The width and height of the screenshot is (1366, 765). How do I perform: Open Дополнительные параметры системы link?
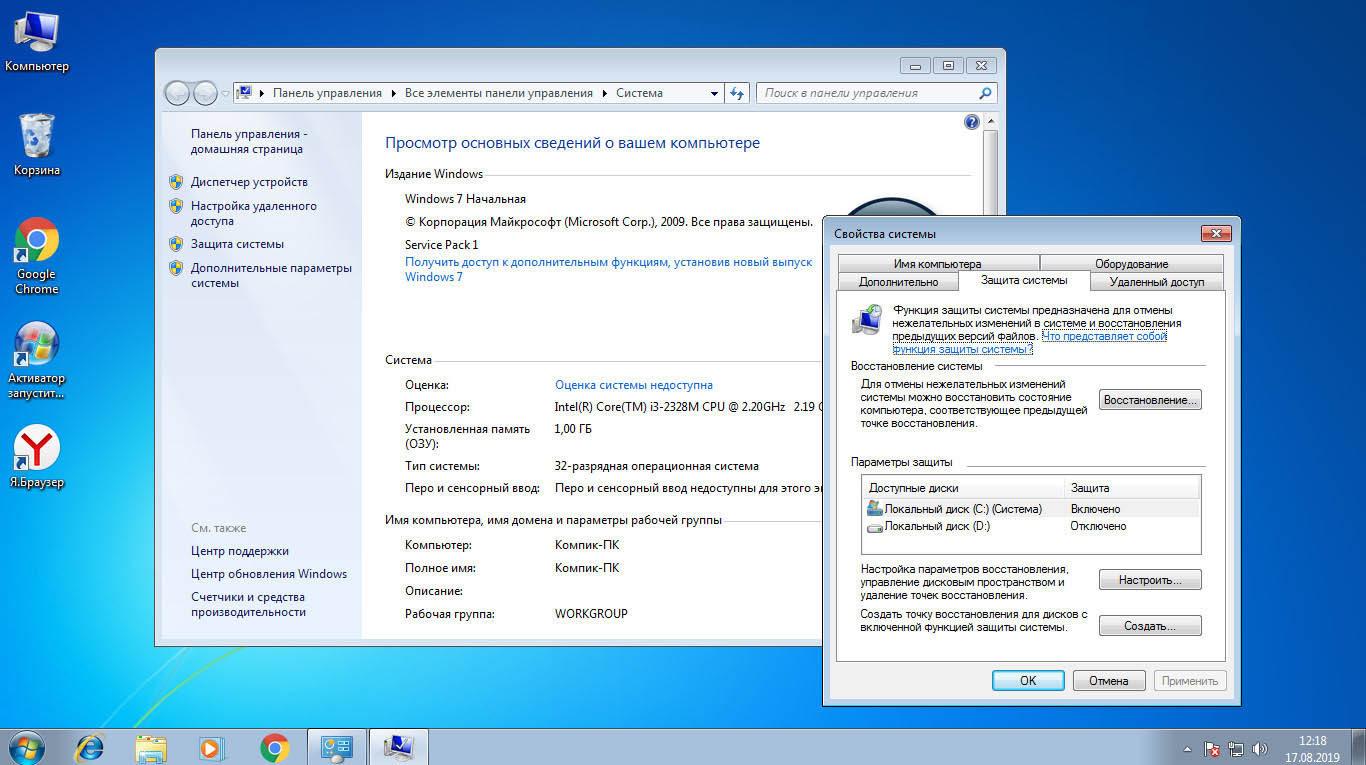pyautogui.click(x=271, y=275)
